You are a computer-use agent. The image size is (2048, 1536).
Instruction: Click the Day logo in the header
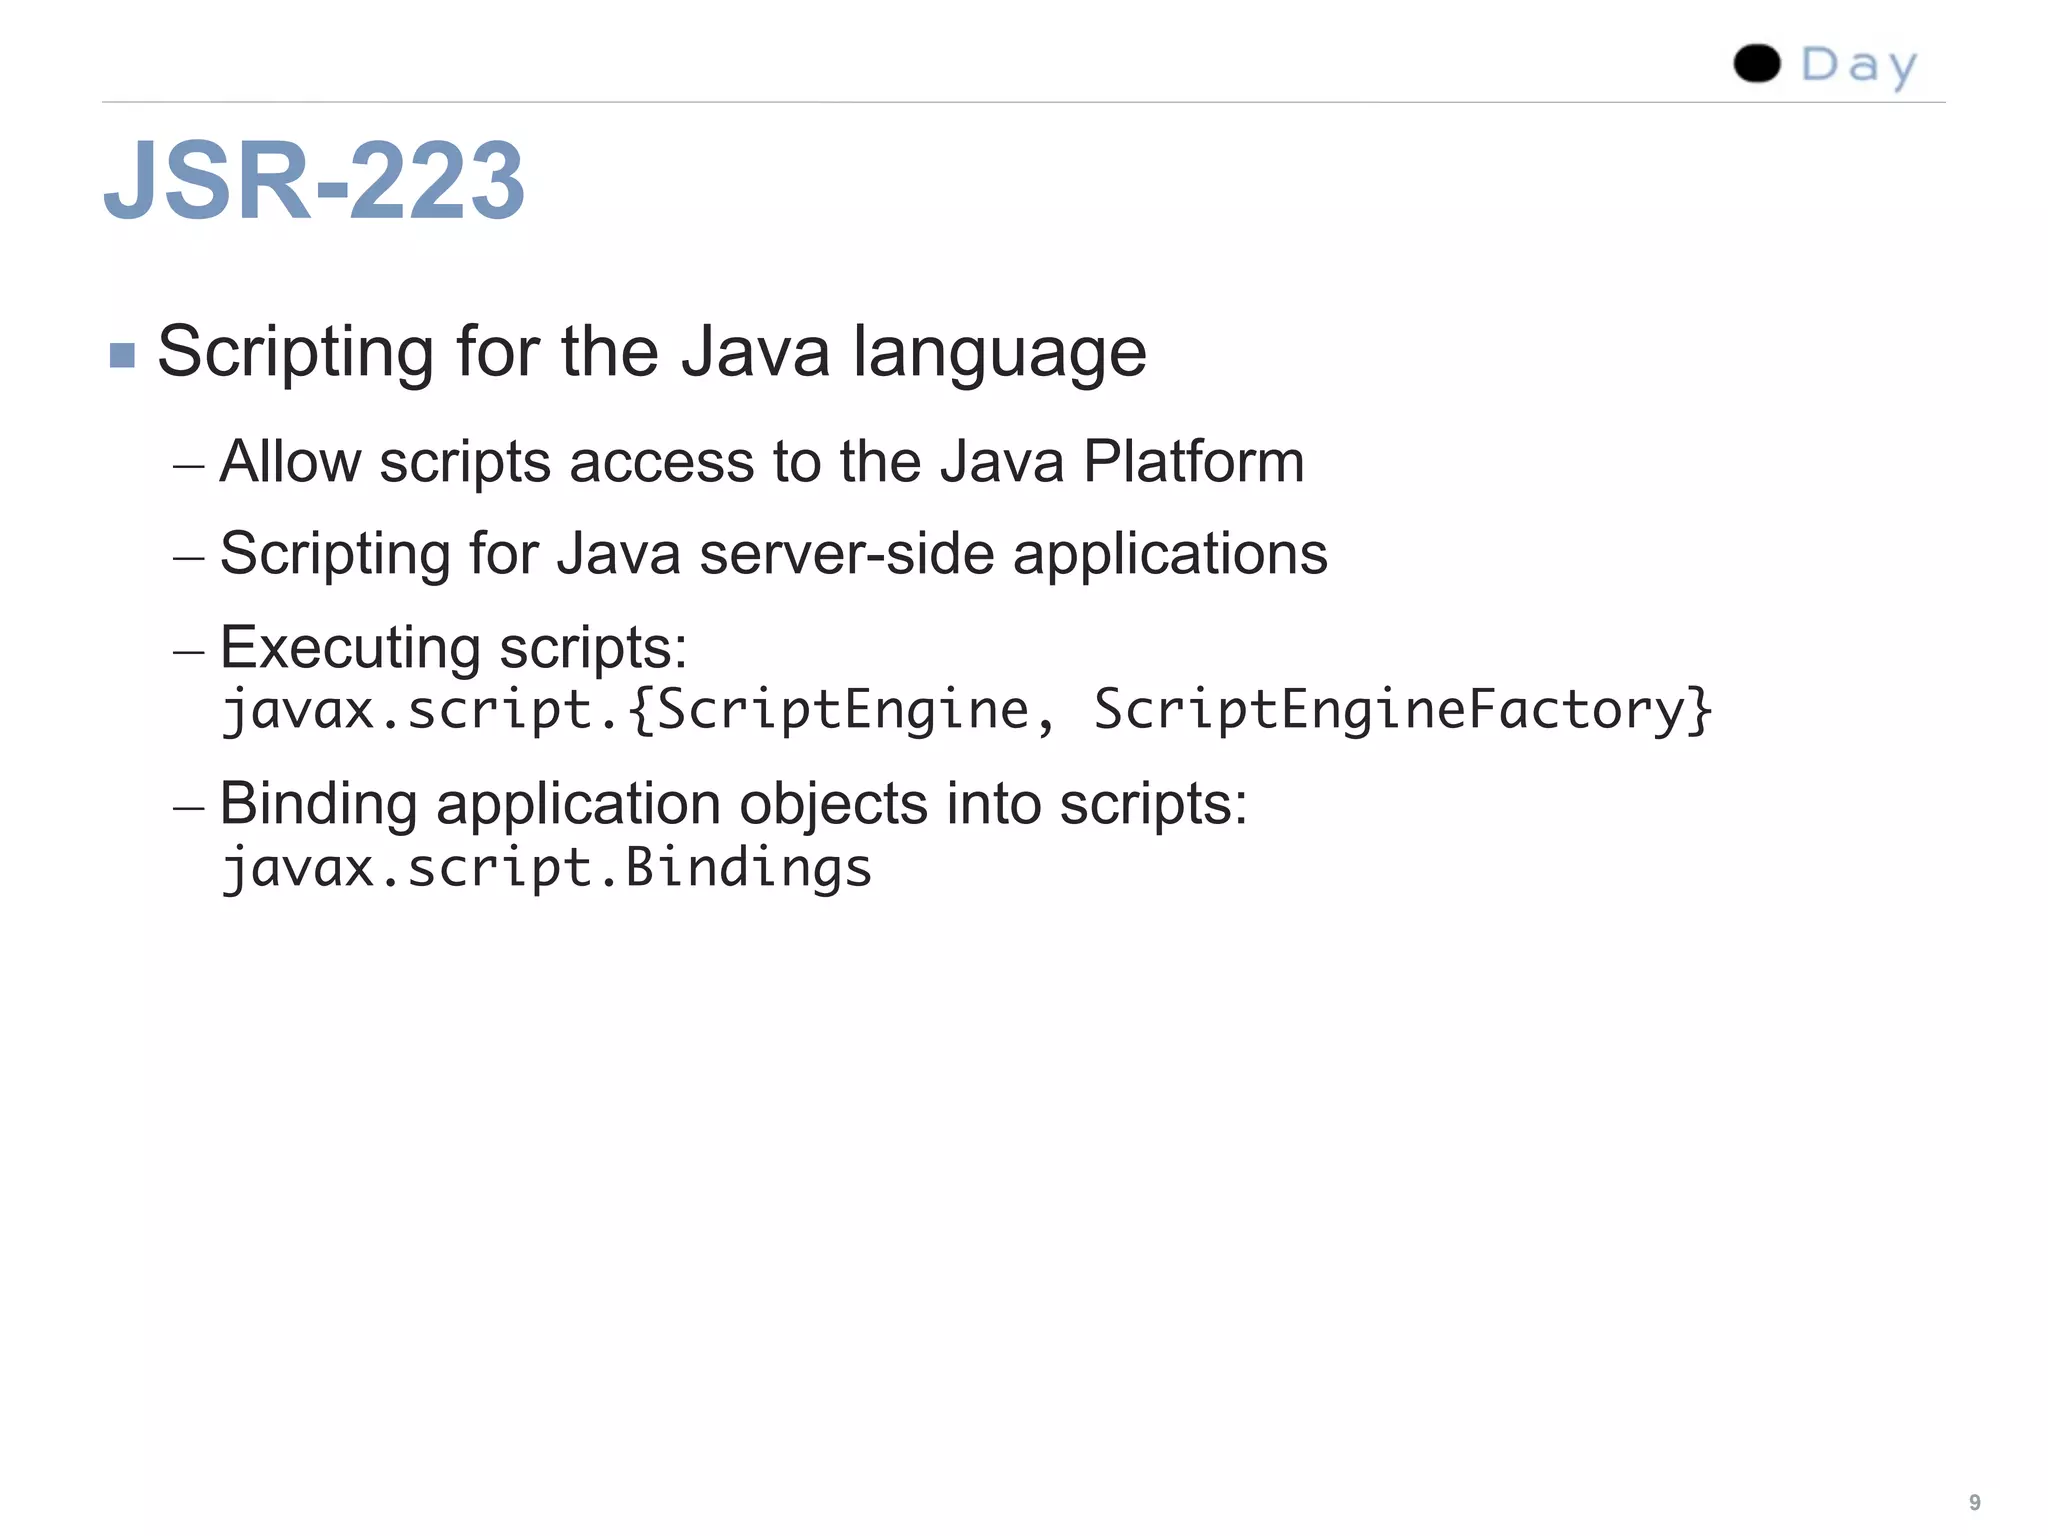click(1825, 65)
